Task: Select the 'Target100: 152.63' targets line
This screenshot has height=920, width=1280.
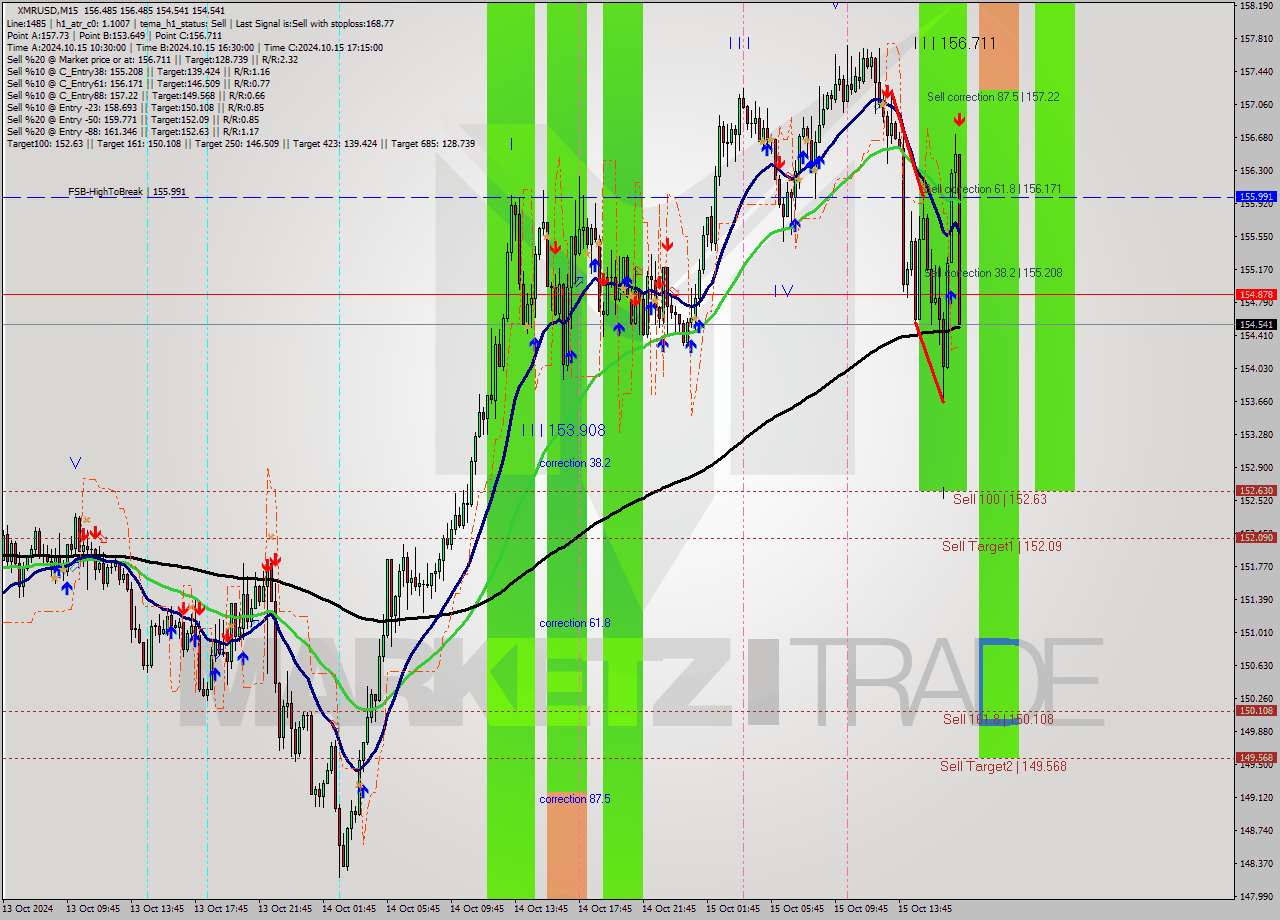Action: coord(240,143)
